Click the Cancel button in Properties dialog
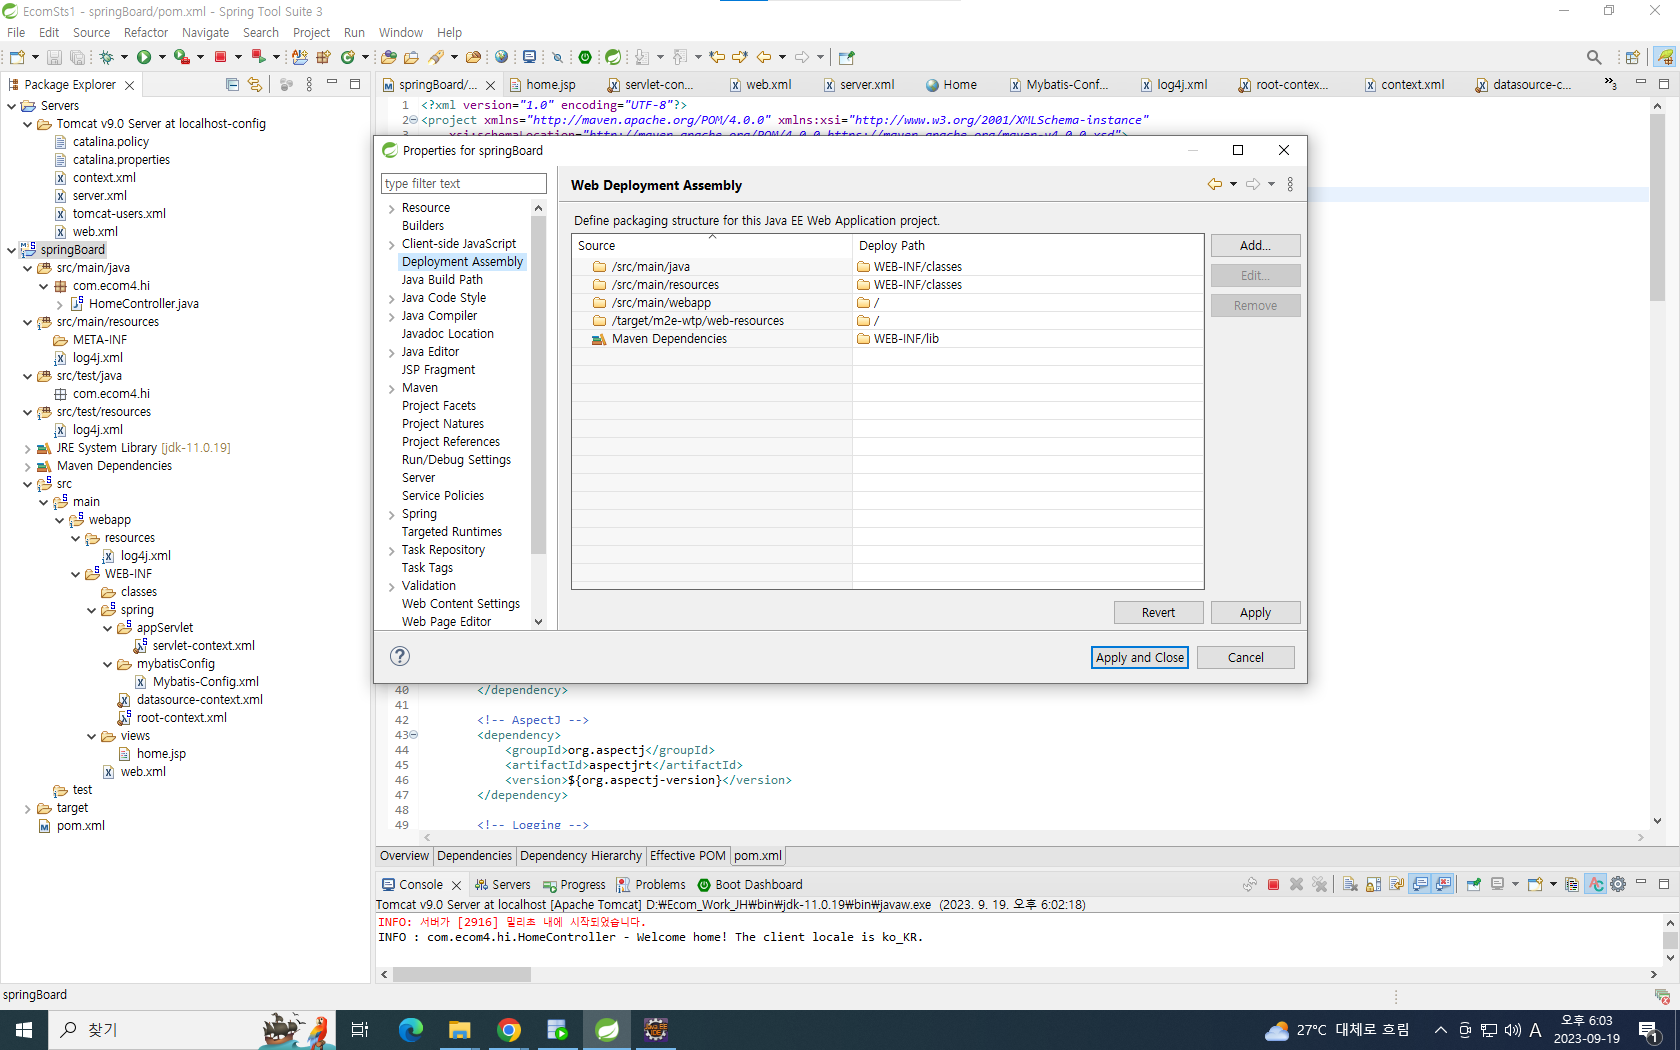 [1245, 657]
